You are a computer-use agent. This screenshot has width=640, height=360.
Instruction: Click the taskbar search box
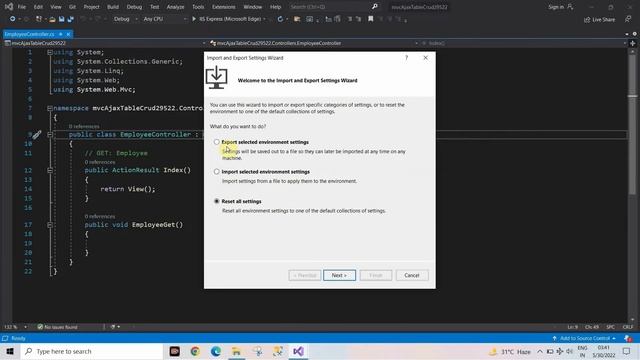pyautogui.click(x=92, y=351)
